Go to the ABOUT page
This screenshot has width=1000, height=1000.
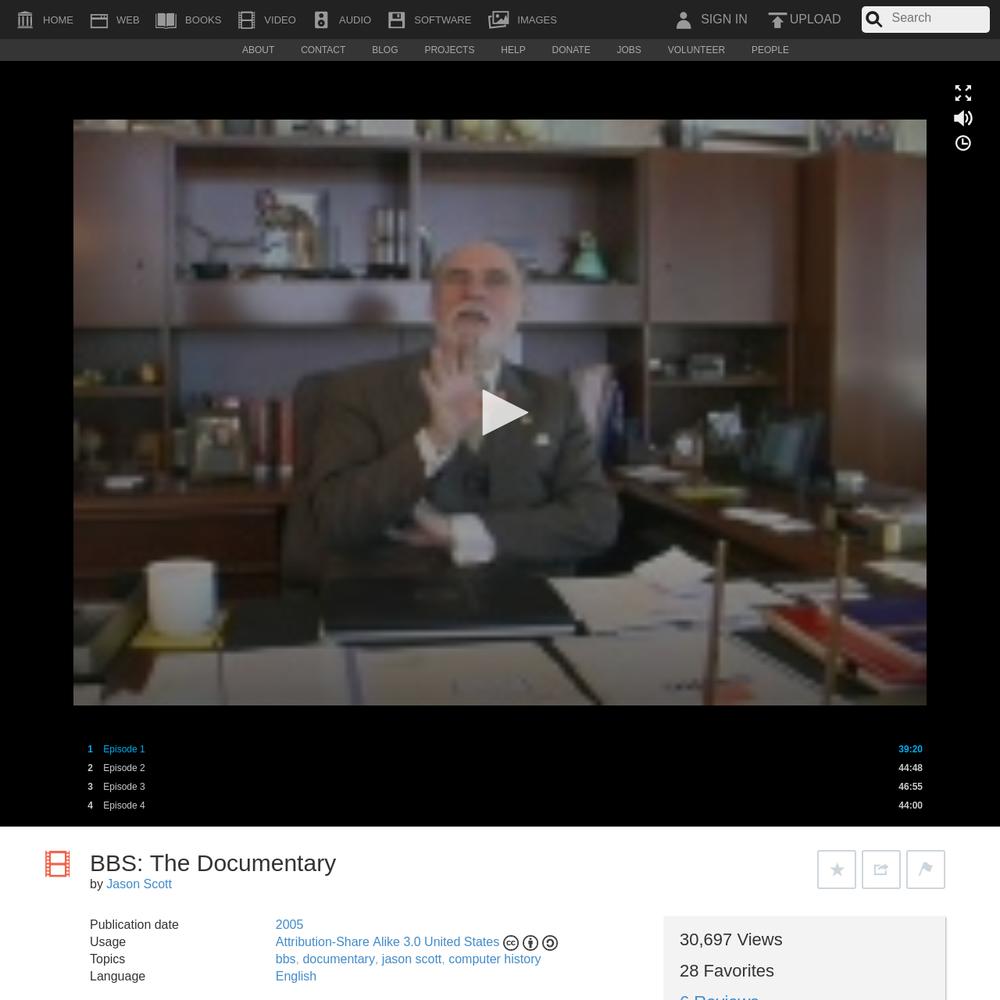click(258, 50)
